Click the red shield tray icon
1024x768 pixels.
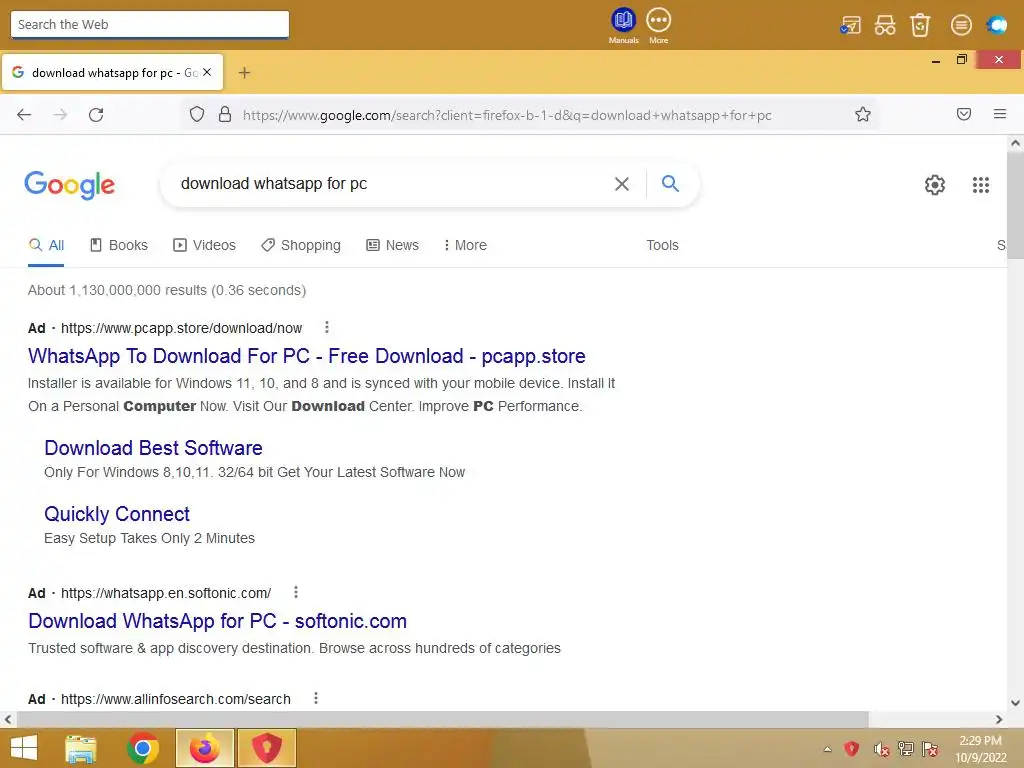pyautogui.click(x=852, y=749)
